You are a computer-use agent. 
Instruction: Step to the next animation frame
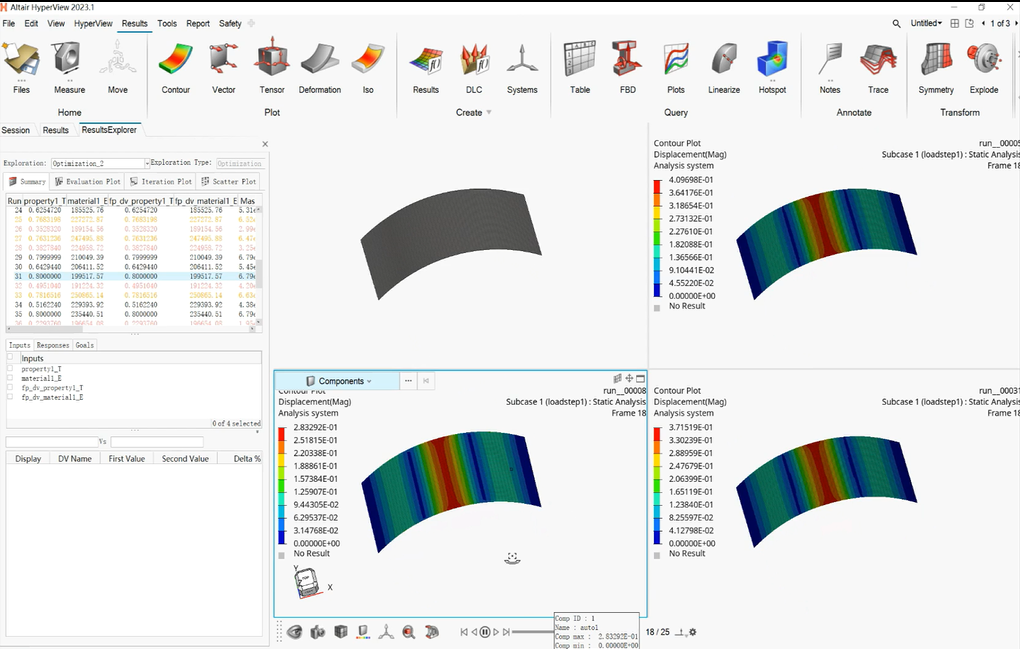pos(496,632)
